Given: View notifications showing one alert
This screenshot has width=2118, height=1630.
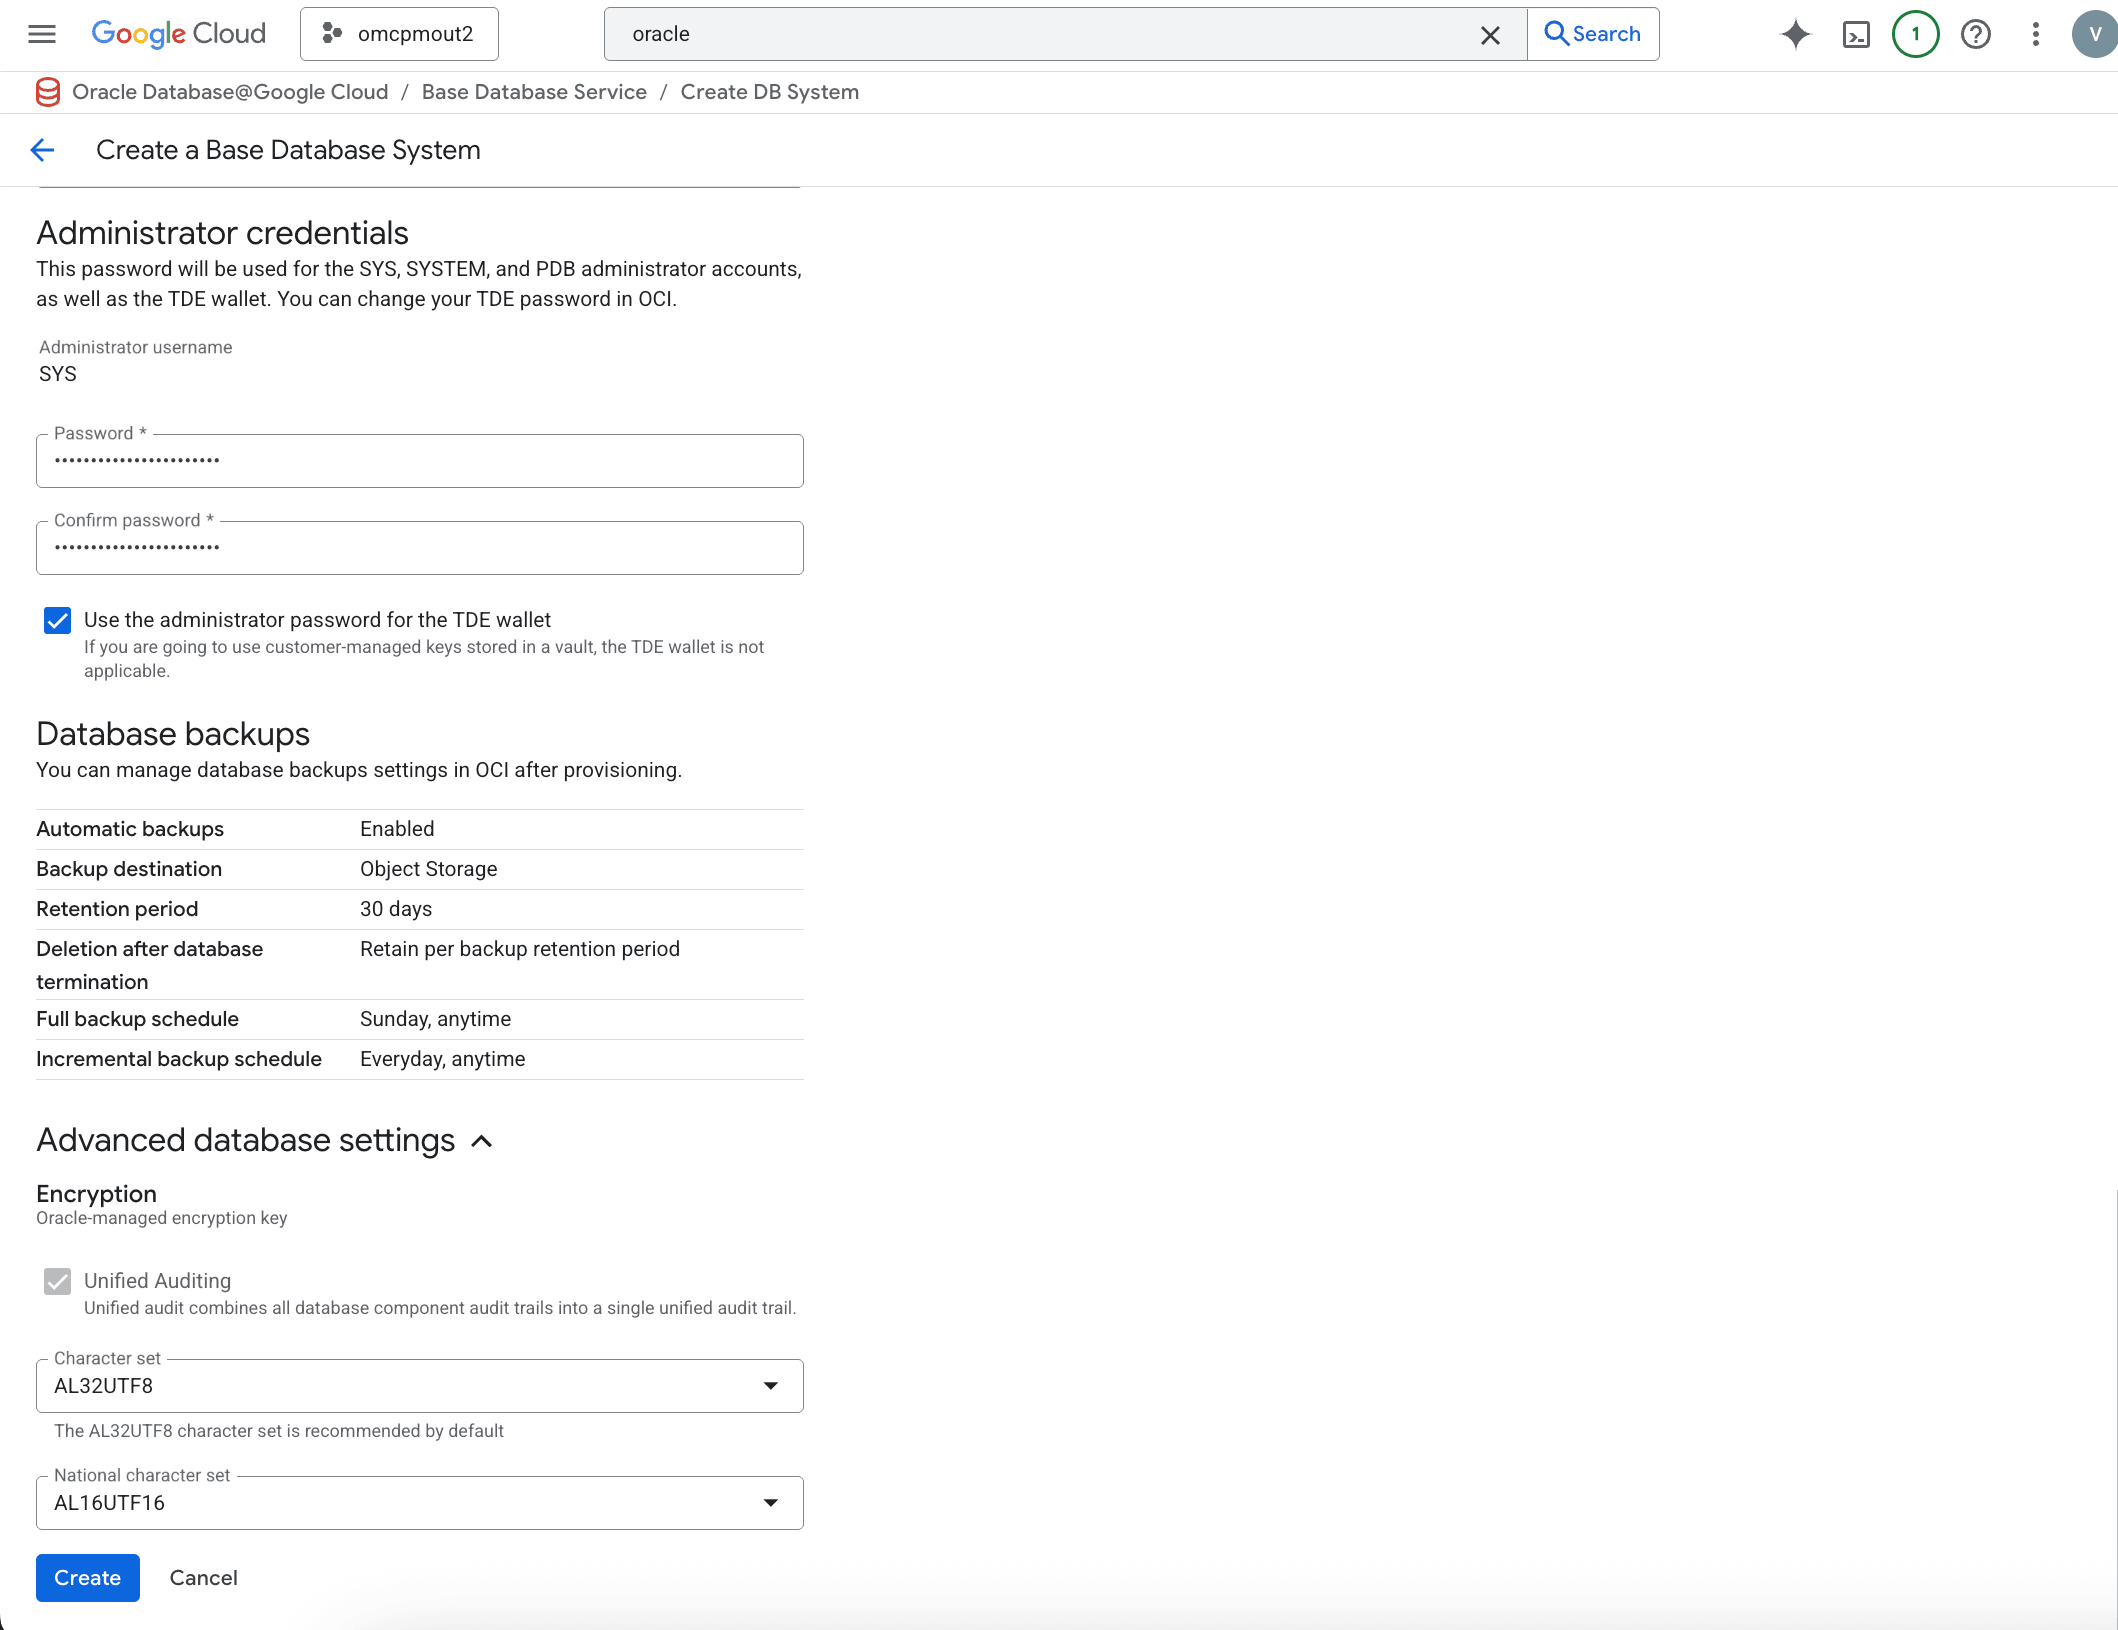Looking at the screenshot, I should (x=1915, y=34).
